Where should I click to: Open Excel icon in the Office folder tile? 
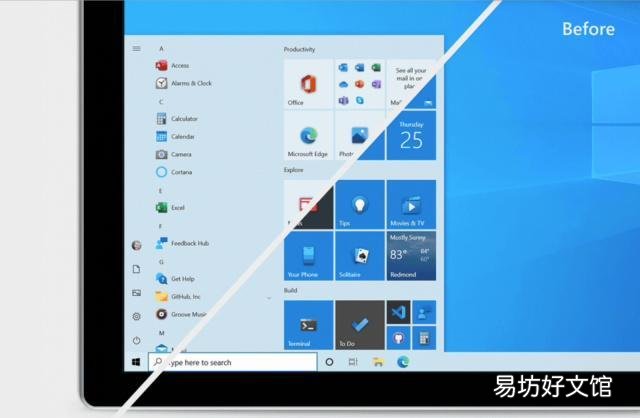[376, 67]
